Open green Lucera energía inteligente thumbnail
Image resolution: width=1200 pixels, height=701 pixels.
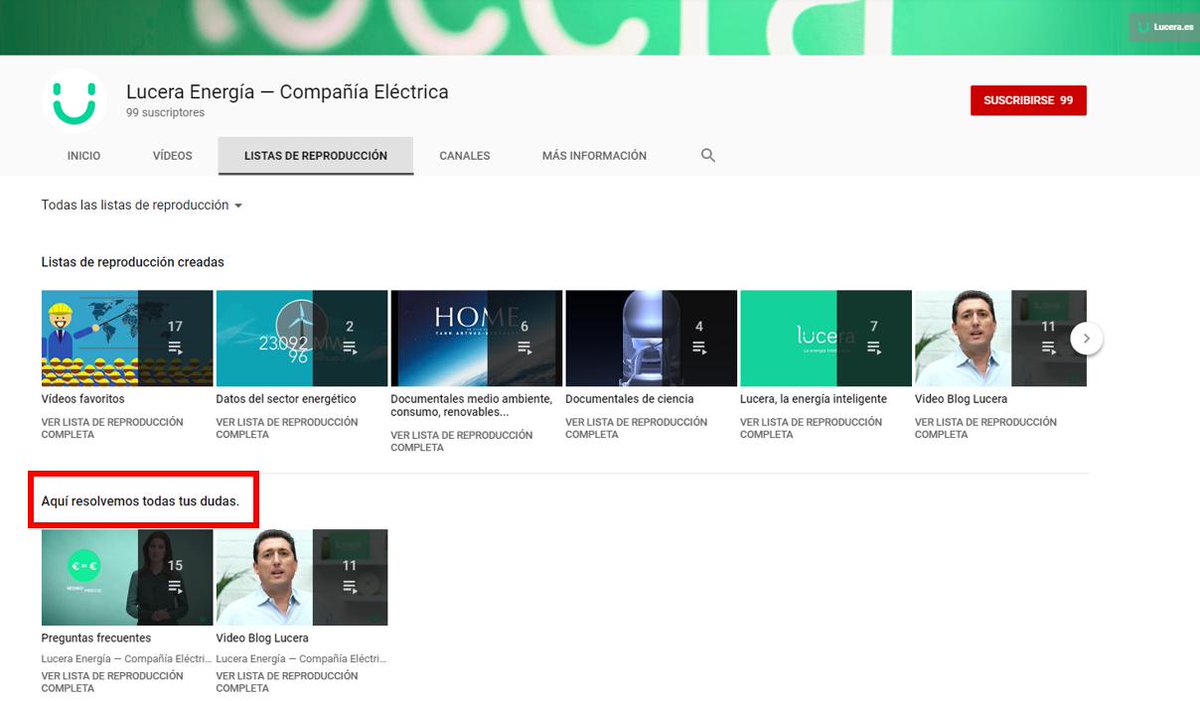826,338
